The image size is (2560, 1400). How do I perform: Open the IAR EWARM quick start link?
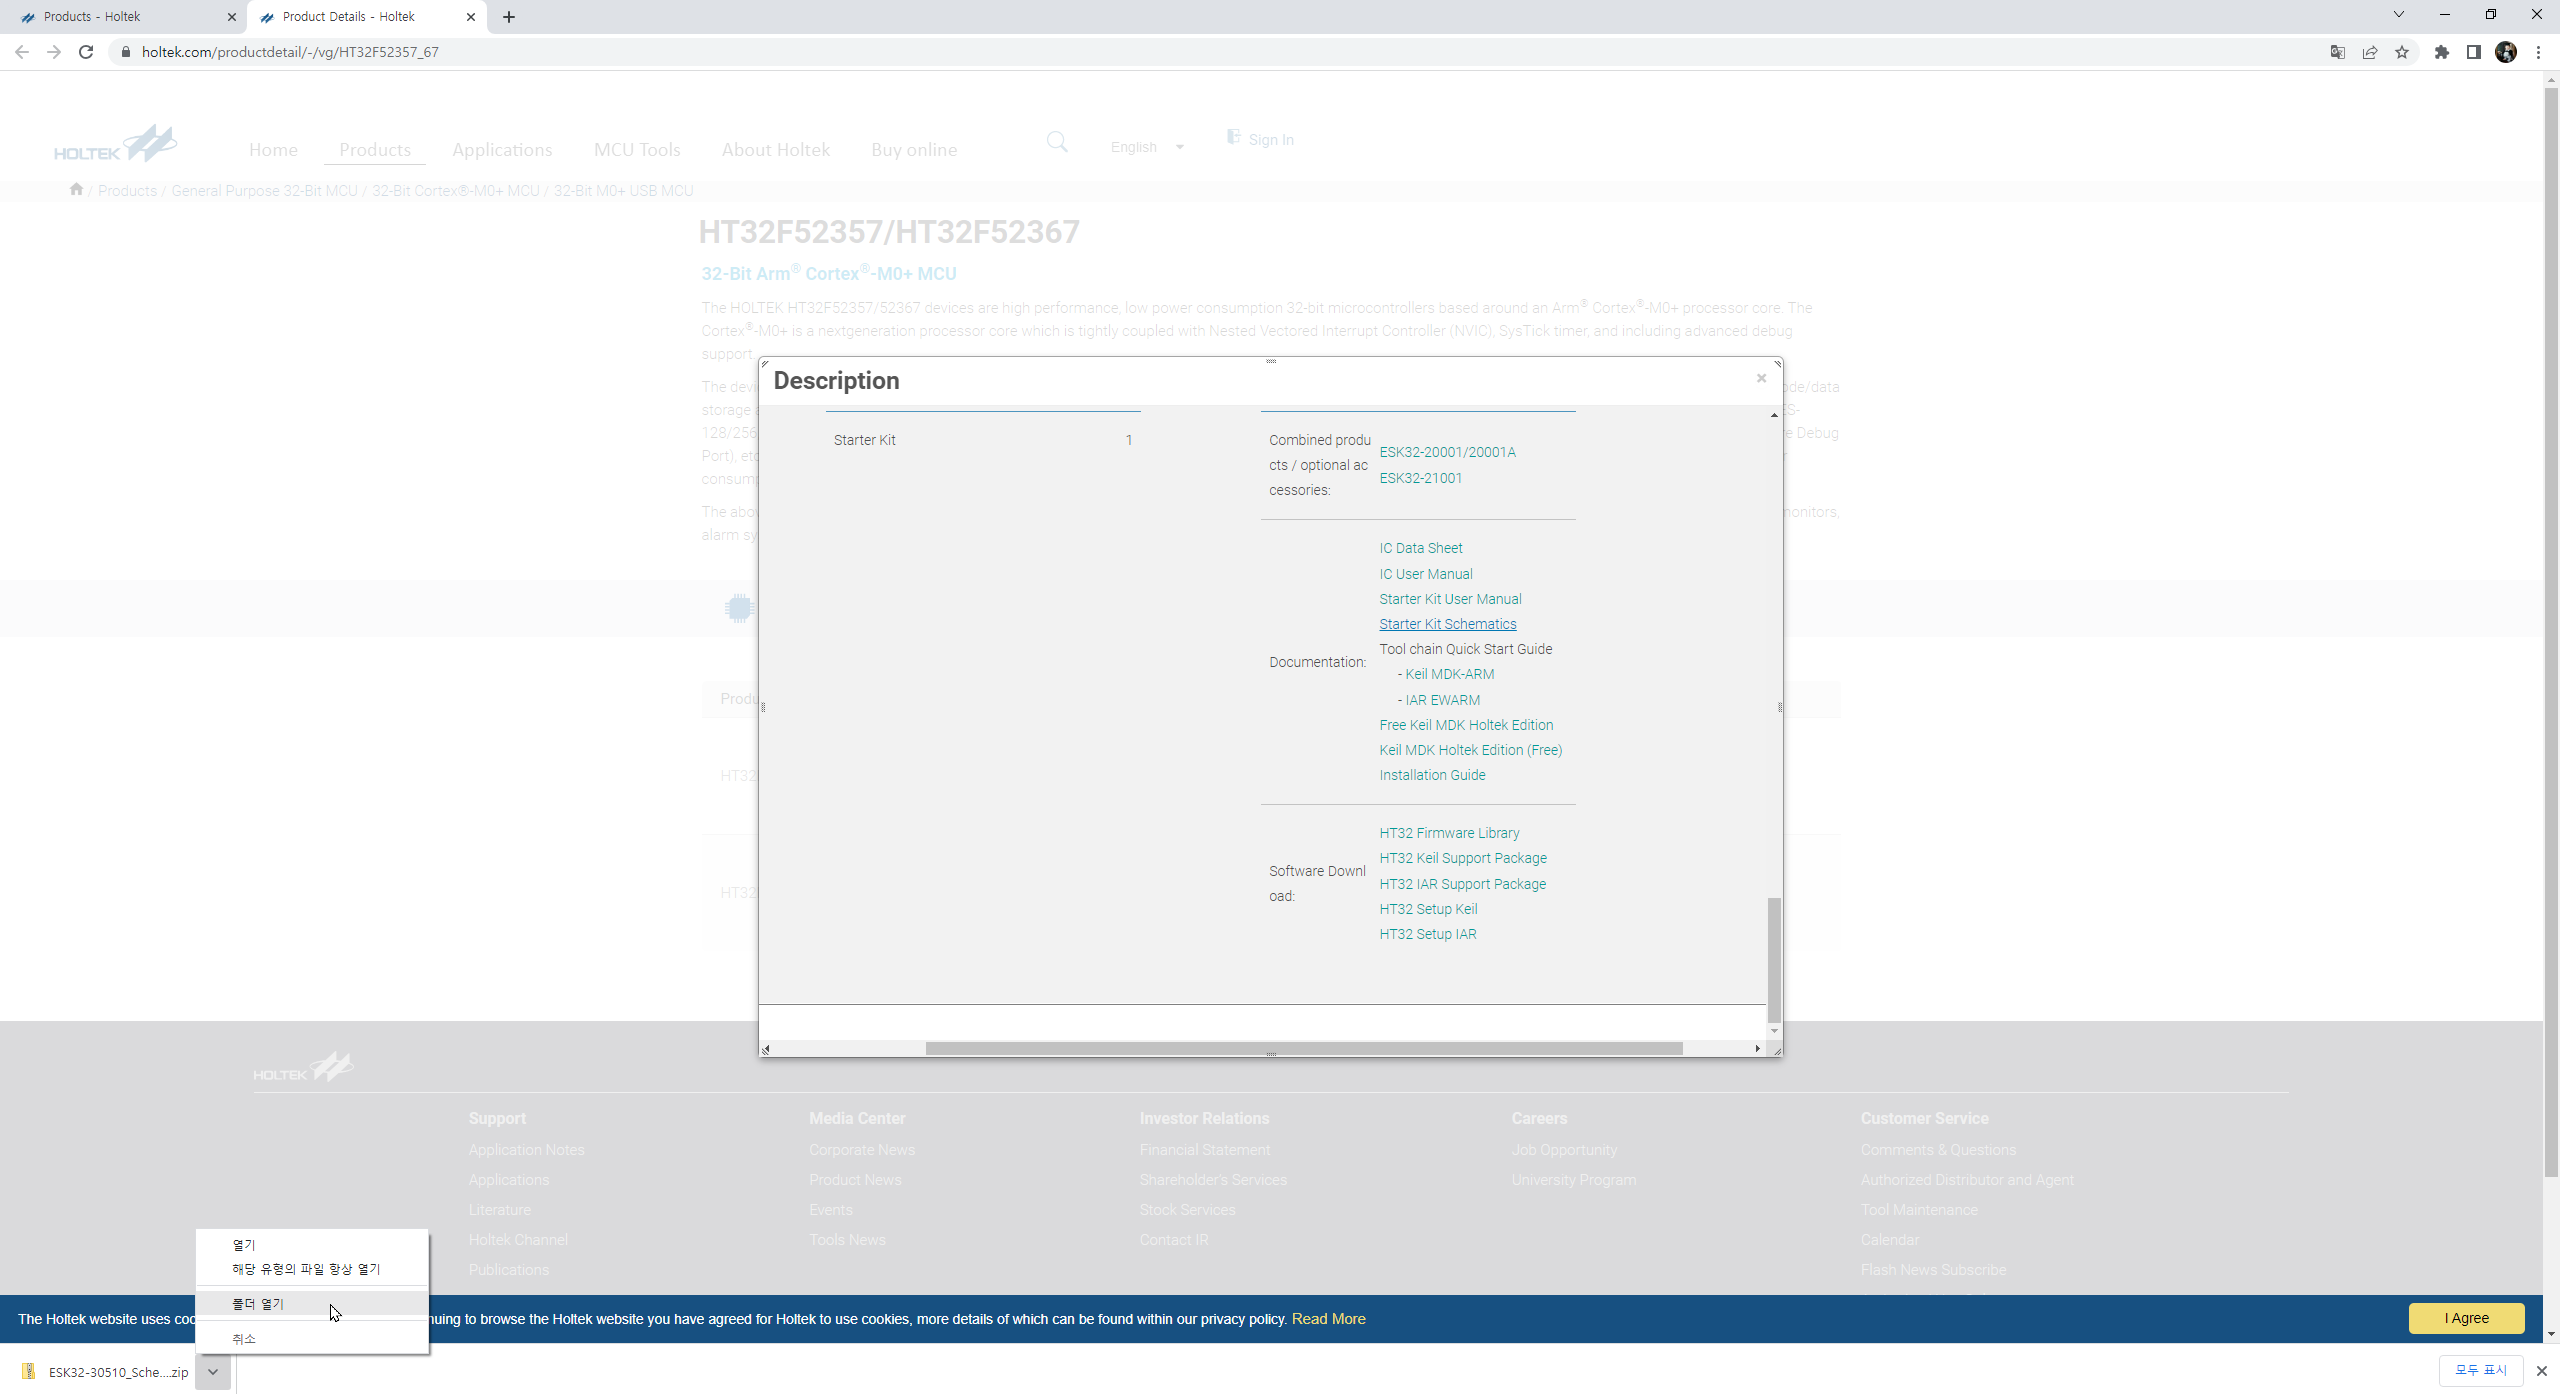click(x=1442, y=700)
